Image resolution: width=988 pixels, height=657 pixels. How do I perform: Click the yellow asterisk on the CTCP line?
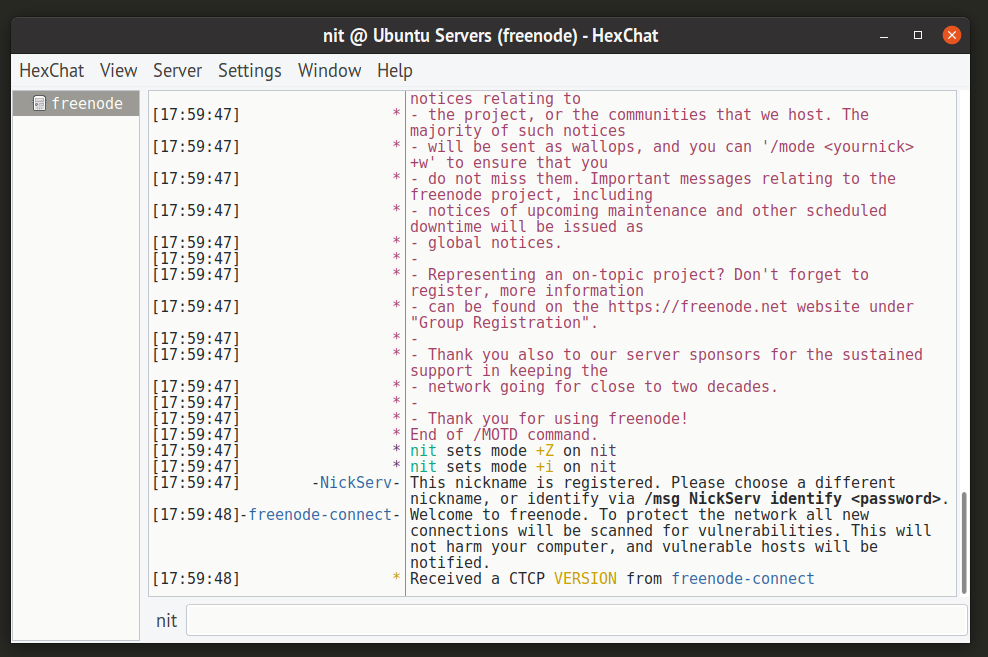396,577
